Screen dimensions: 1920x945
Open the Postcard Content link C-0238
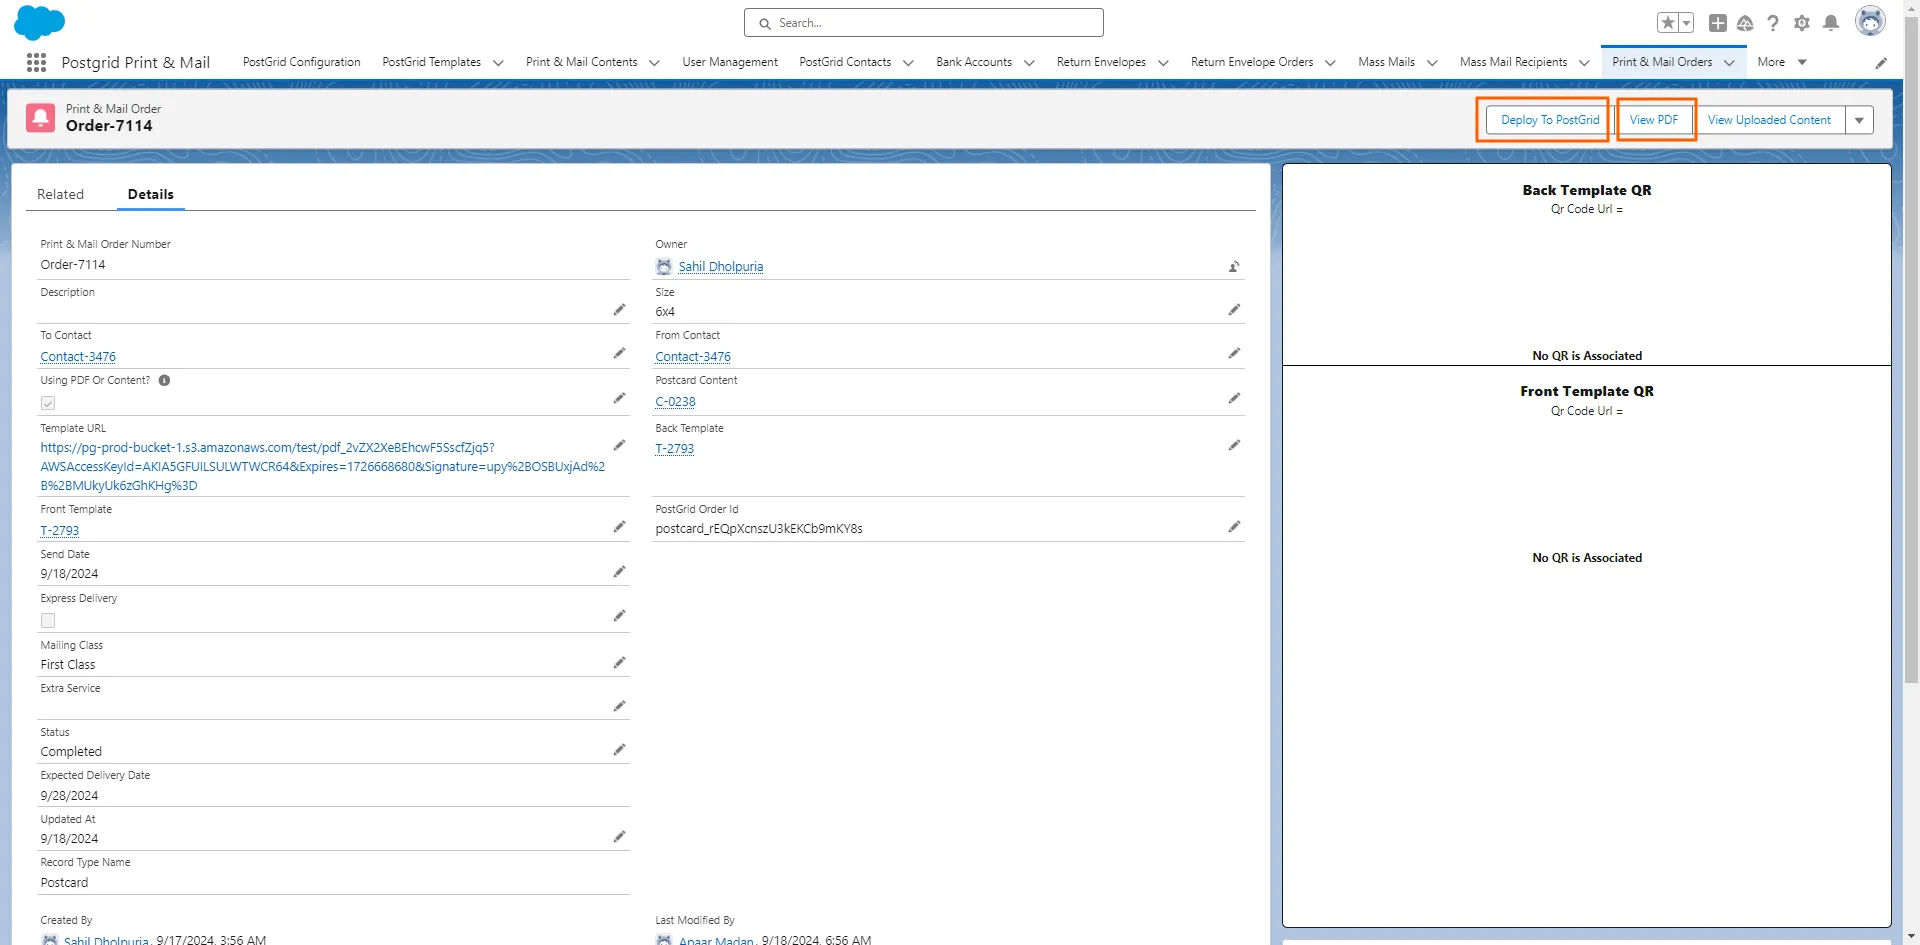click(675, 402)
